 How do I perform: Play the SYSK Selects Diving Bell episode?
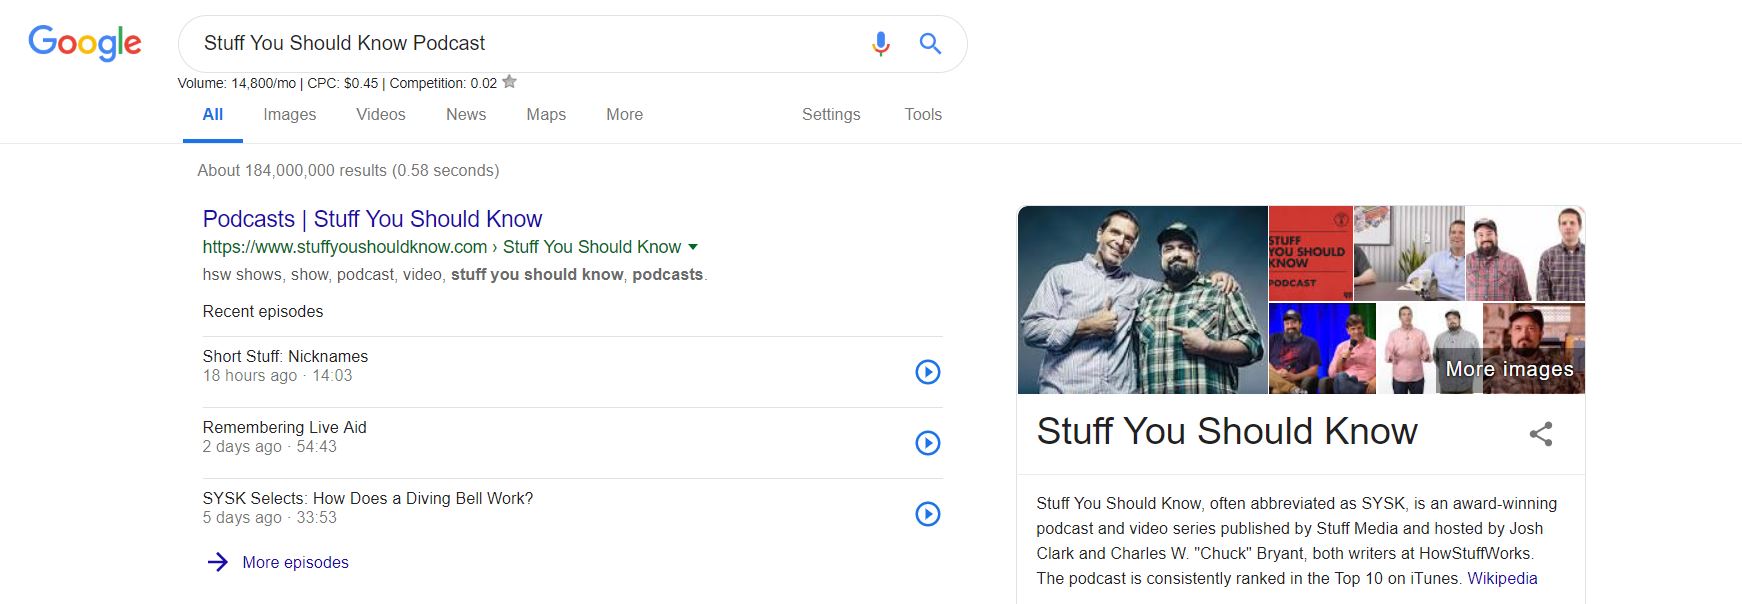[x=928, y=514]
